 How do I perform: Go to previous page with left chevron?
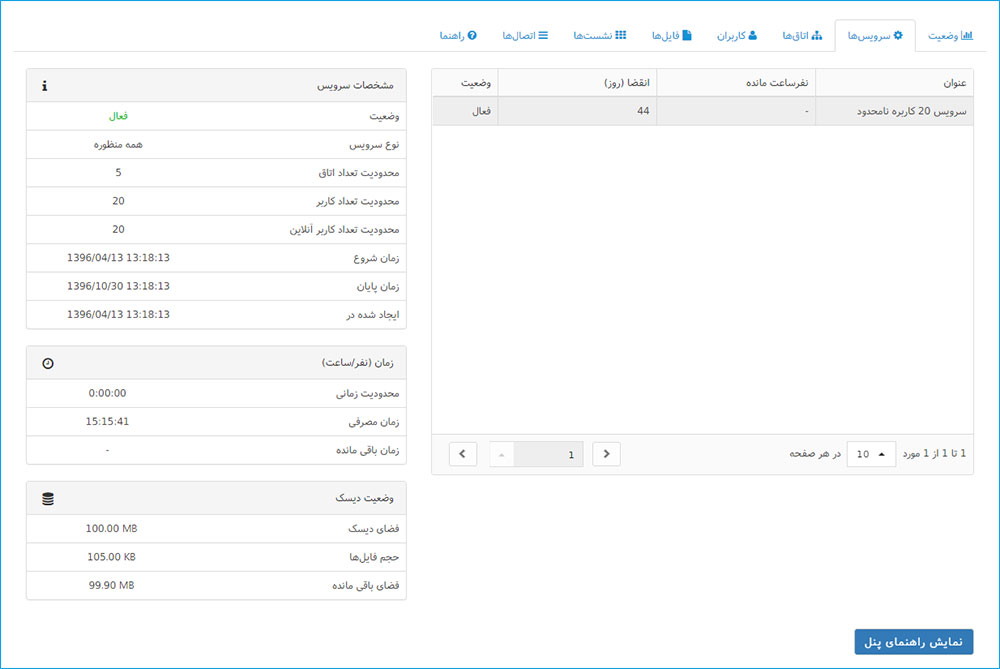[462, 454]
